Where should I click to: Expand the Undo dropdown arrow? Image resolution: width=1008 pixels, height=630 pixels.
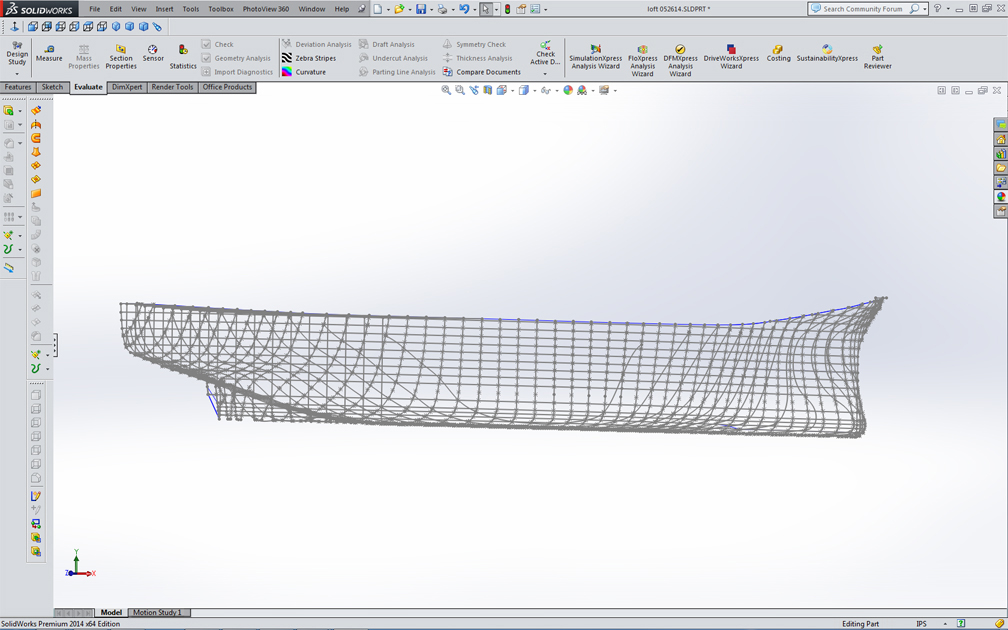tap(474, 10)
